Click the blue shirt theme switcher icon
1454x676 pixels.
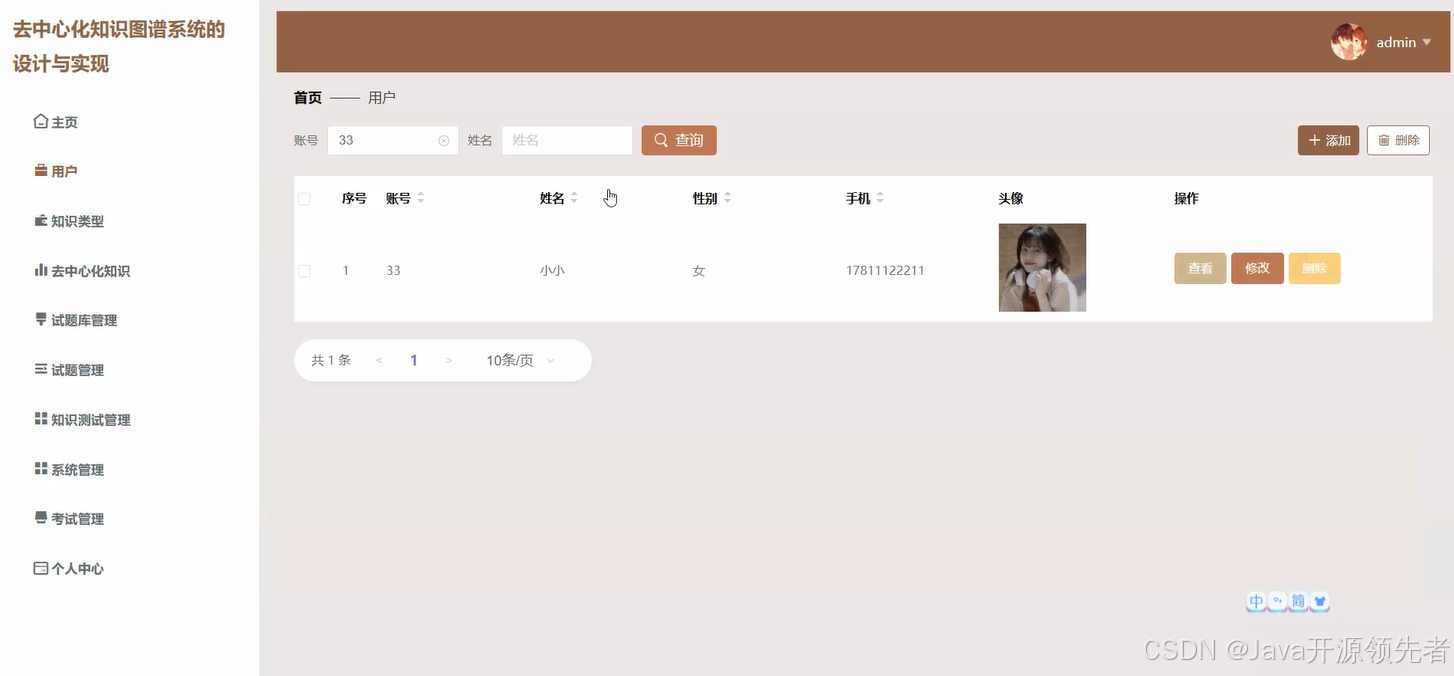click(x=1319, y=600)
